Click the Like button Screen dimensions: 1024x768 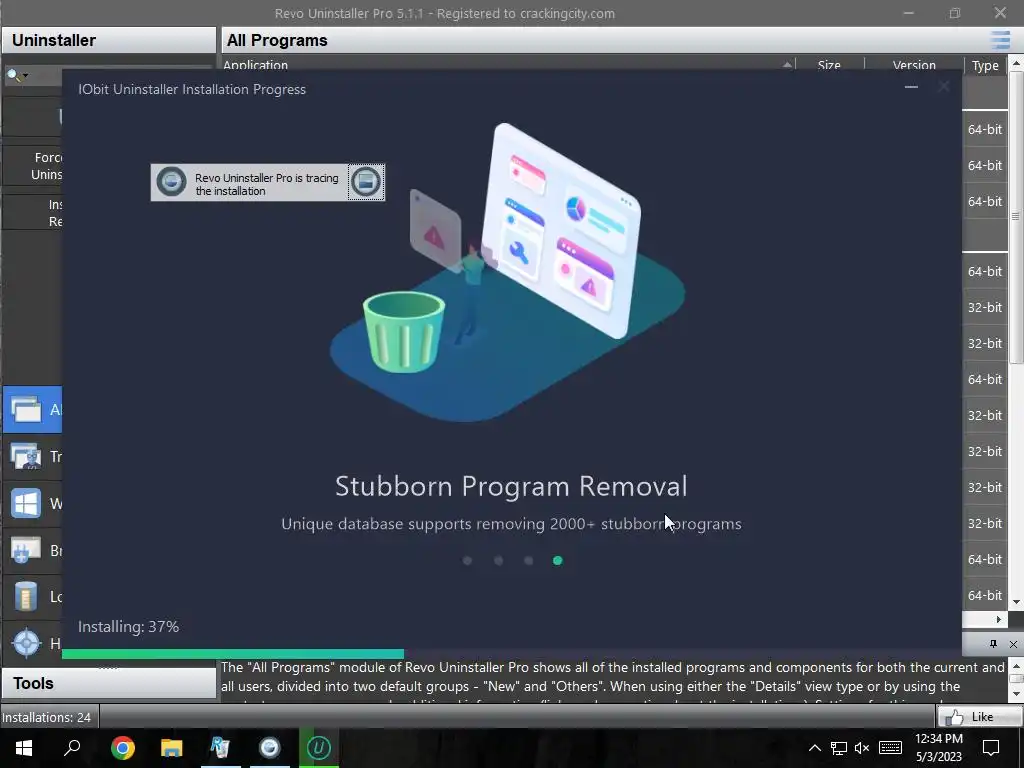pos(980,717)
